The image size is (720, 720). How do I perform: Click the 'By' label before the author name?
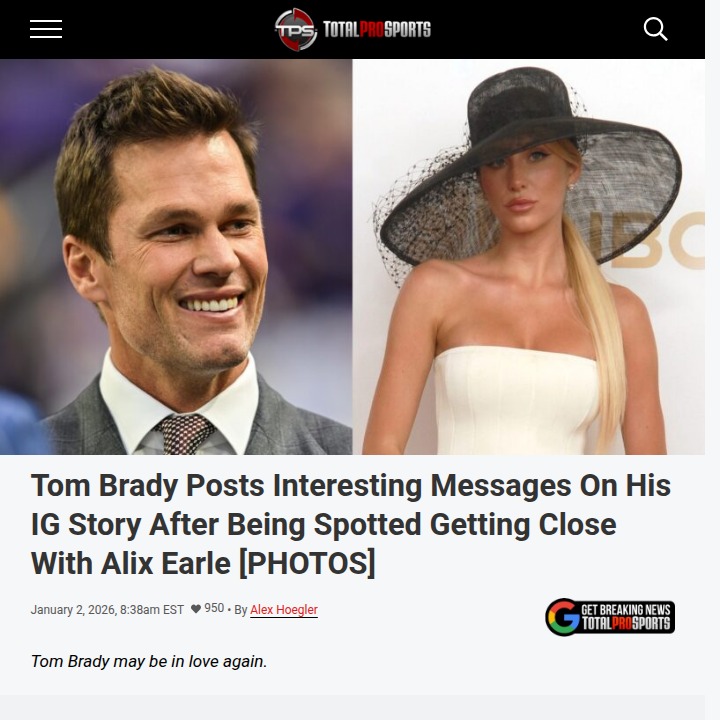[241, 610]
